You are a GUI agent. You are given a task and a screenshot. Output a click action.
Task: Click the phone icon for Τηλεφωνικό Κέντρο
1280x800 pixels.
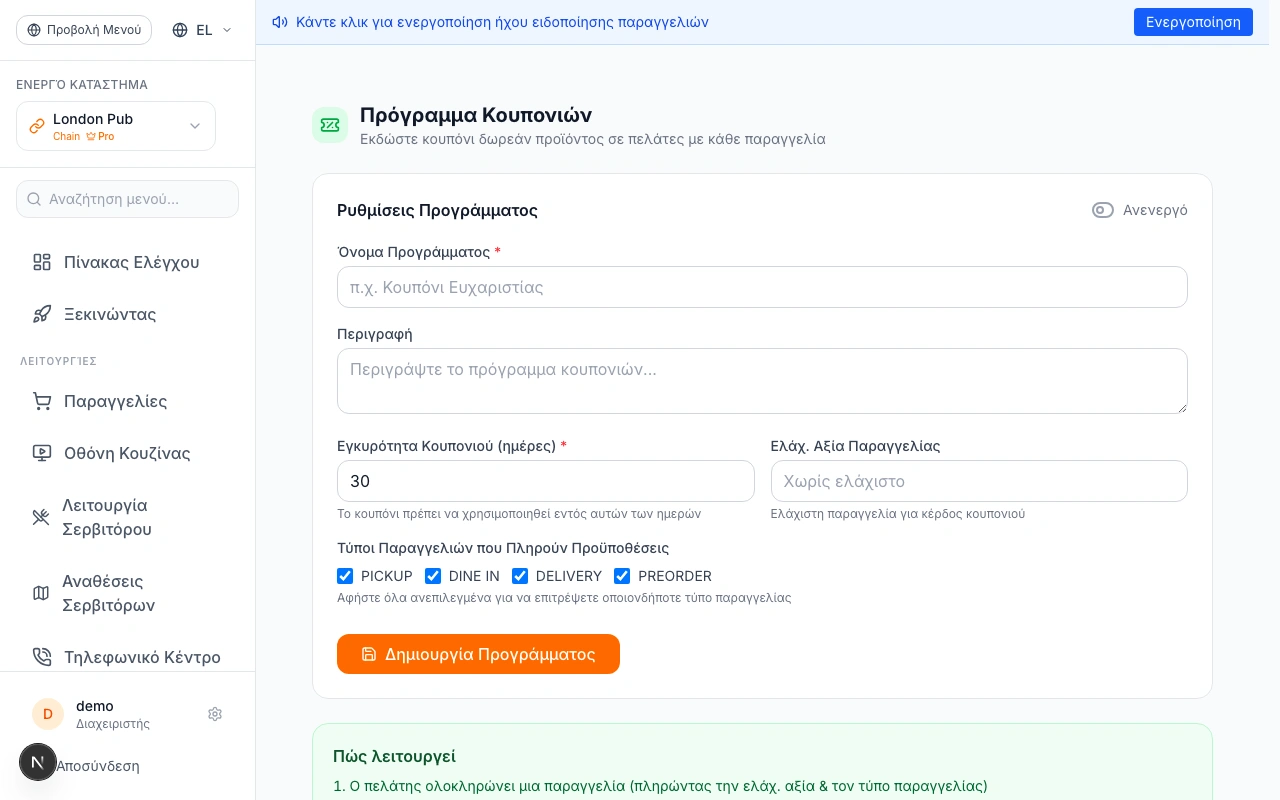(x=42, y=657)
